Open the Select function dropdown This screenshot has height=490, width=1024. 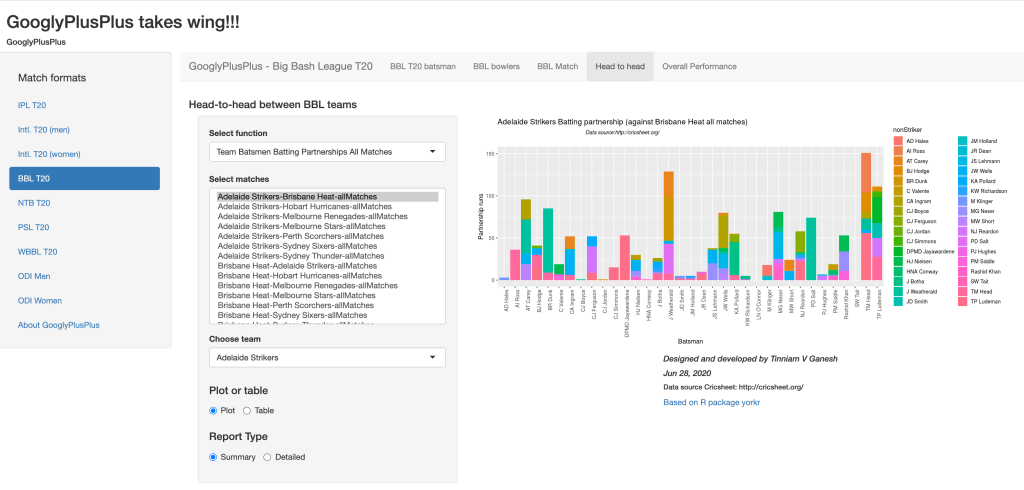tap(327, 152)
